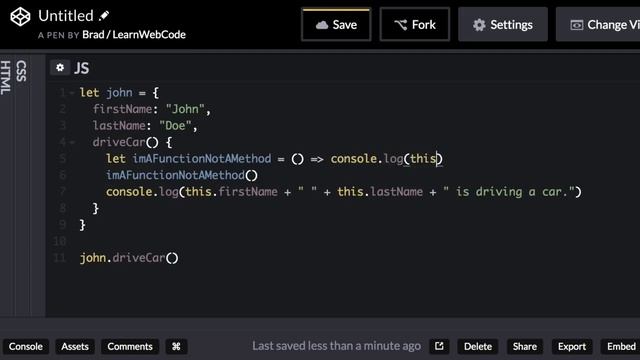Viewport: 640px width, 360px height.
Task: Click on 'firstName: "John",' code line
Action: click(151, 109)
